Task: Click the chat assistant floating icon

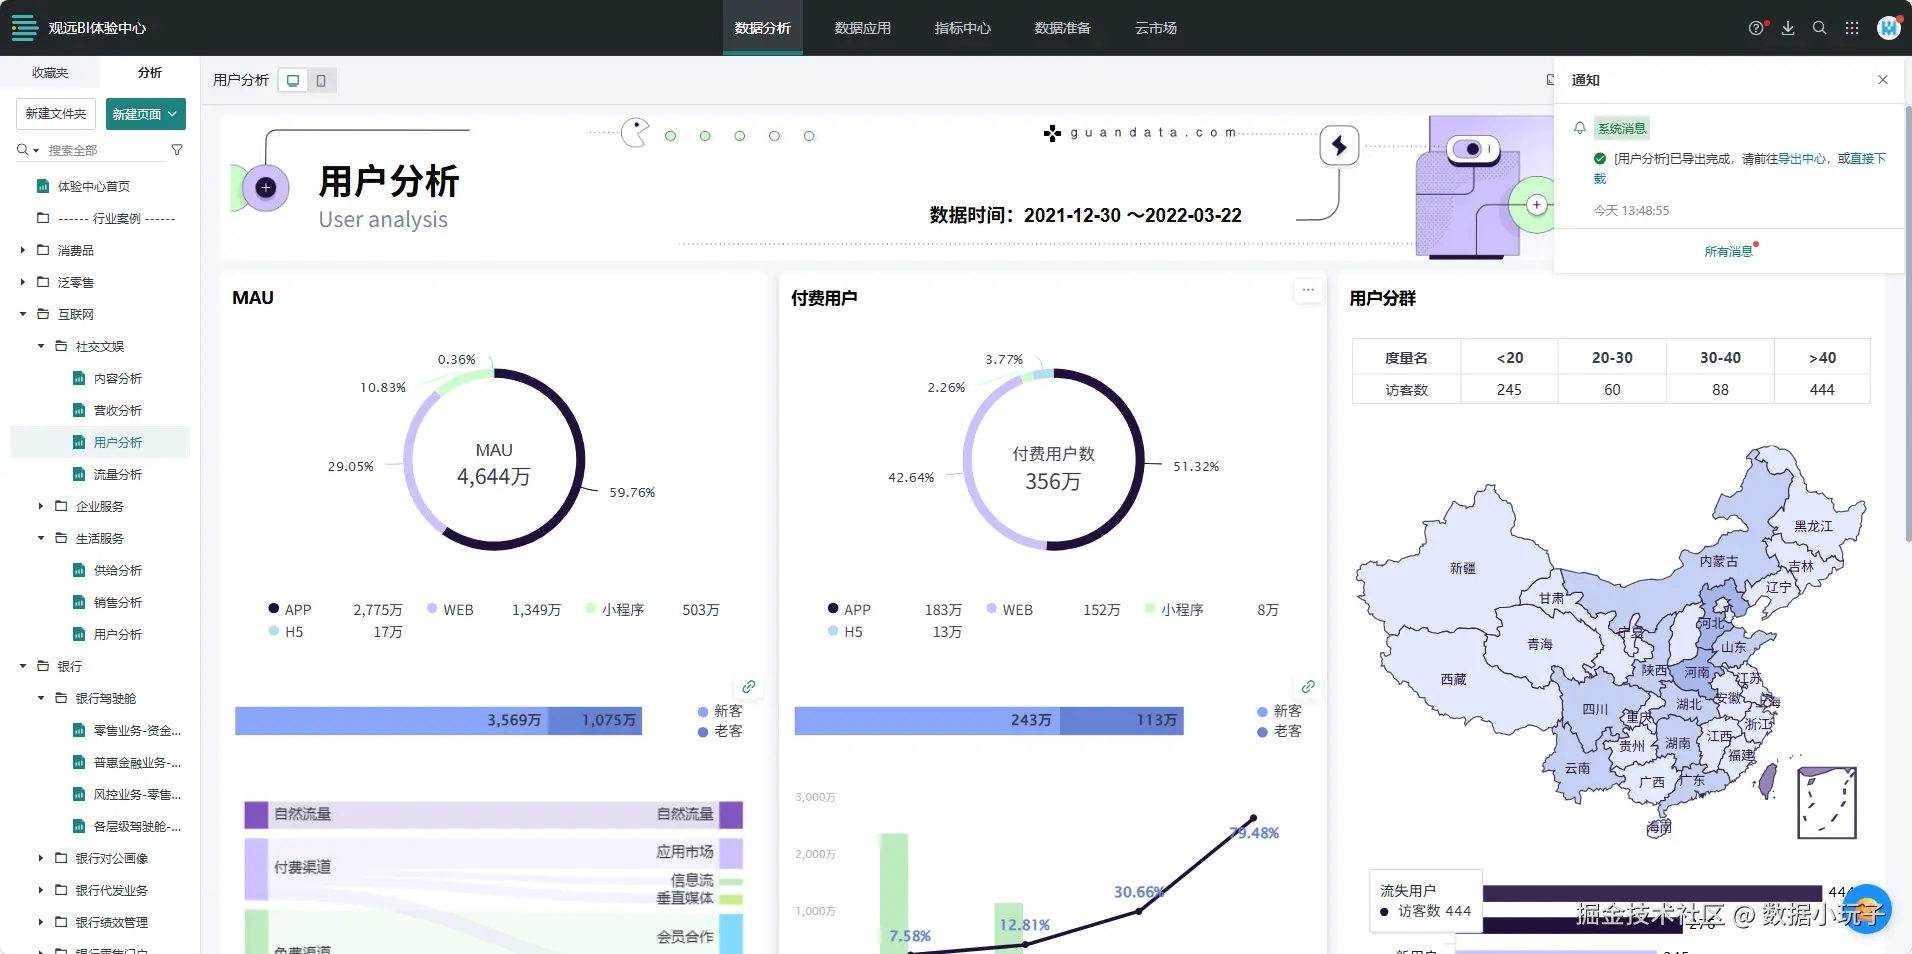Action: pos(1865,910)
